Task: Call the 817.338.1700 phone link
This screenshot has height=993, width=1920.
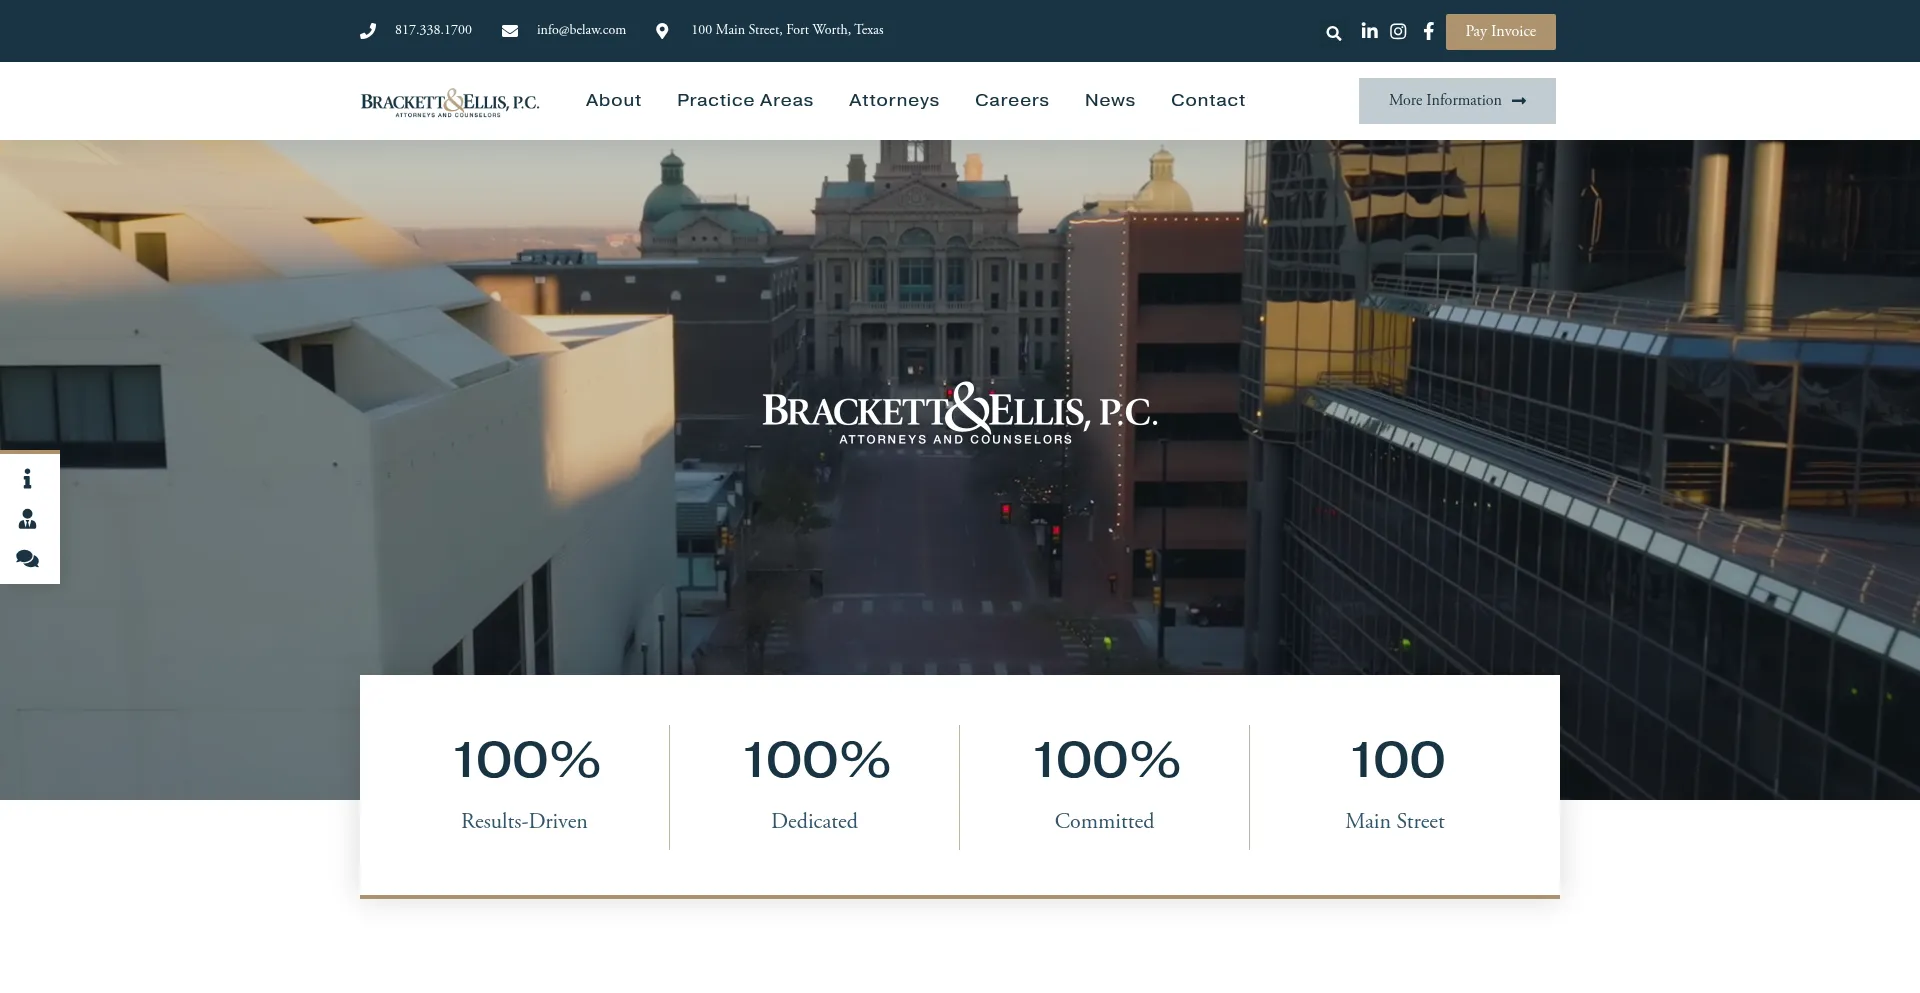Action: click(433, 30)
